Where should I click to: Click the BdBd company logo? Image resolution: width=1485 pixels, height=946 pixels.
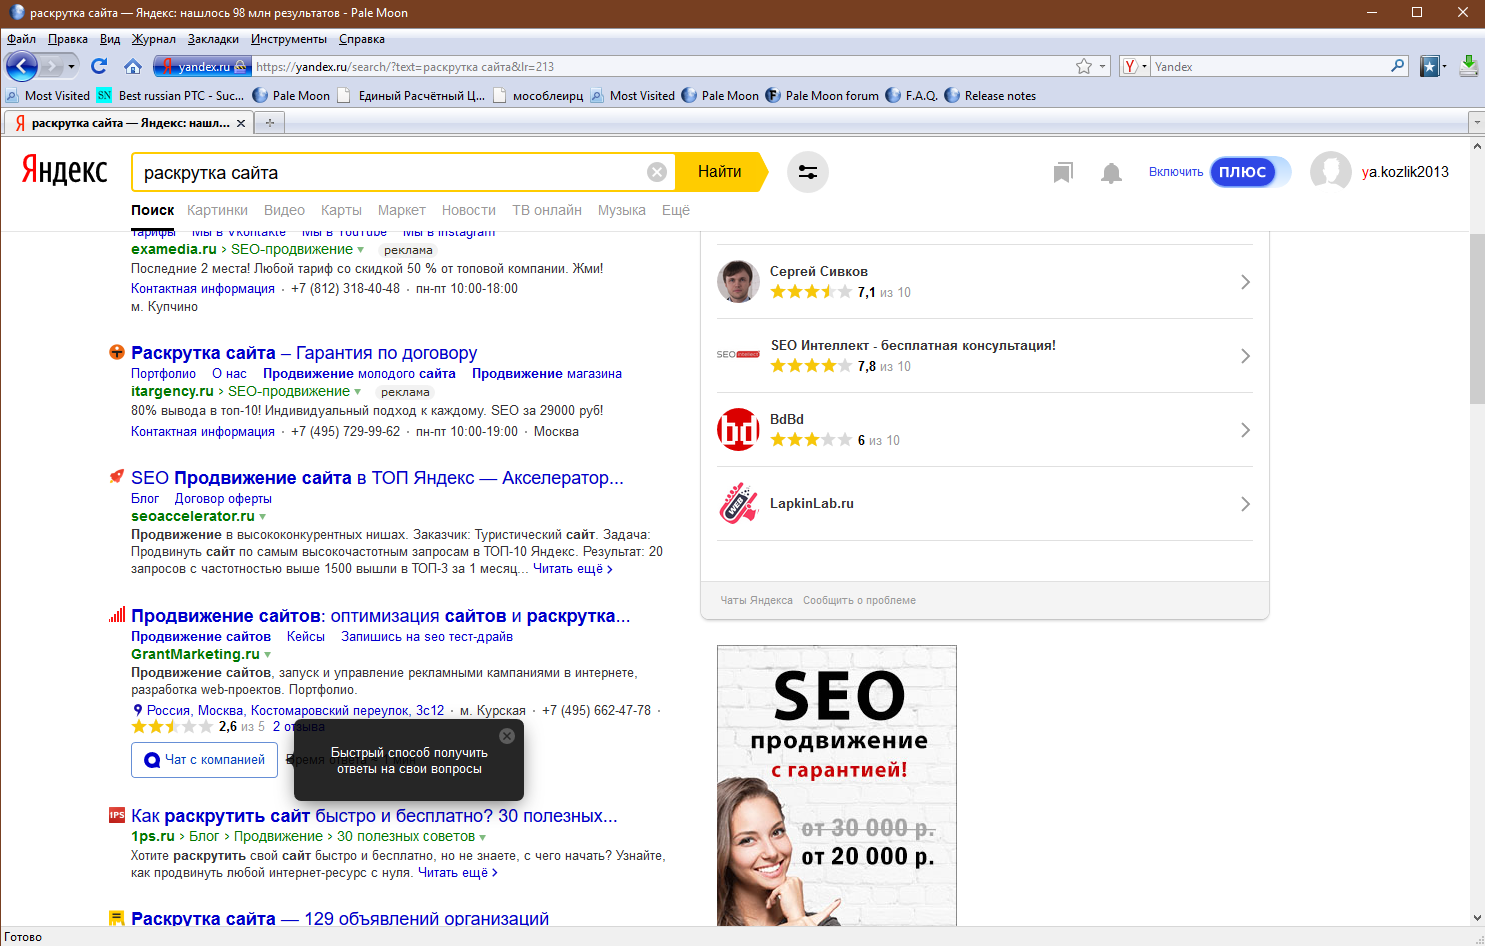(738, 430)
